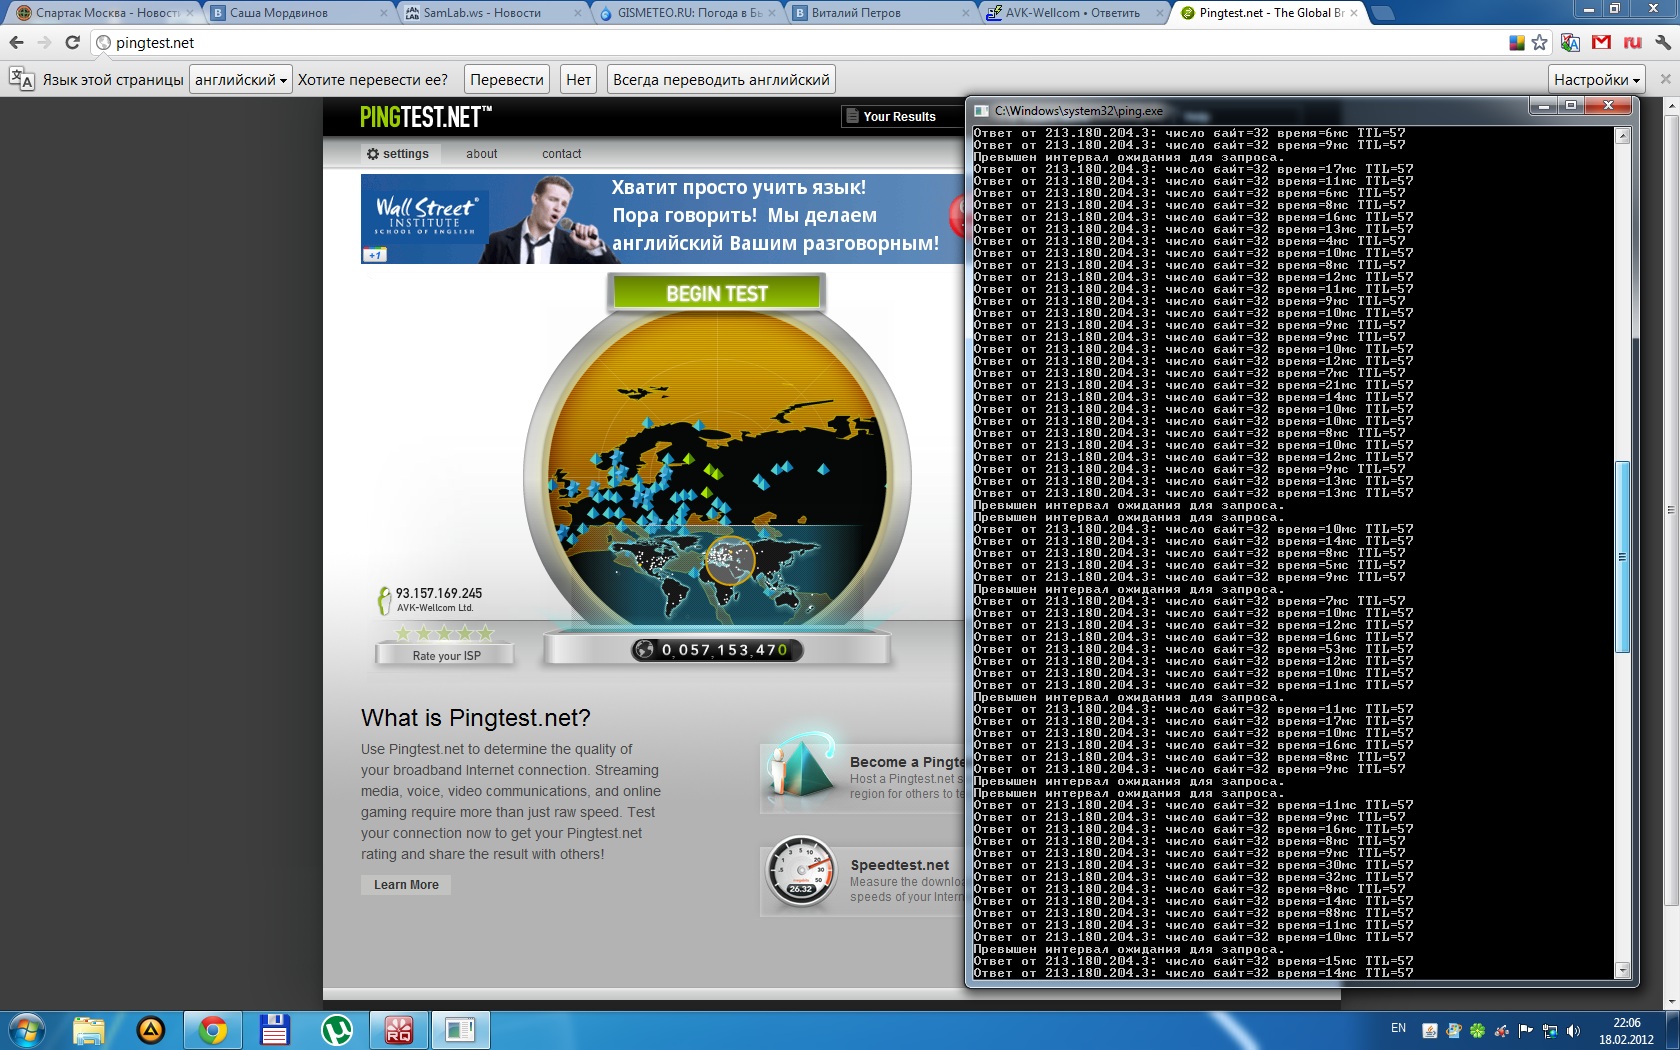Click the 'Rate your ISP' button

click(x=445, y=656)
